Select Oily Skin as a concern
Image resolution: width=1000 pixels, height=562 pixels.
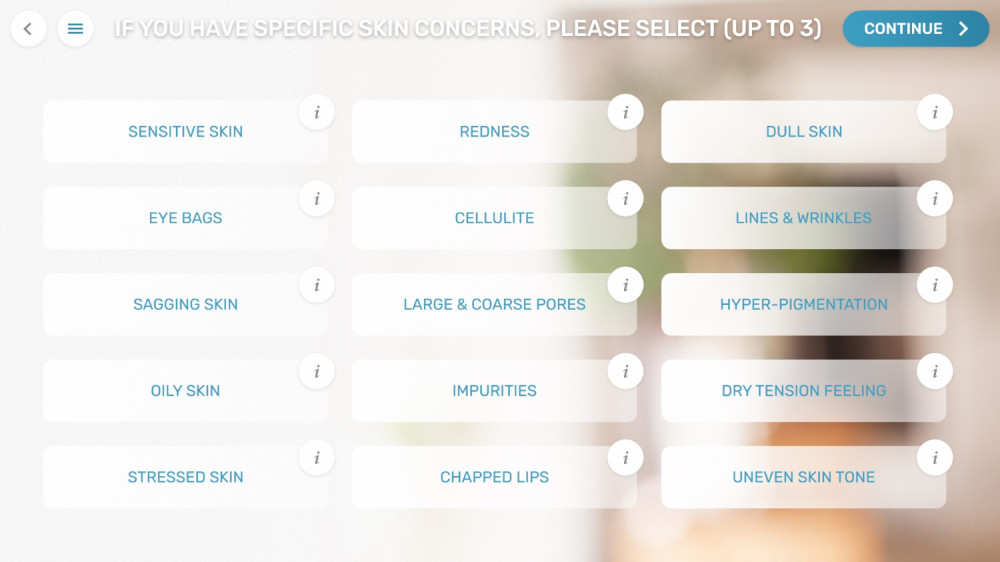[185, 391]
